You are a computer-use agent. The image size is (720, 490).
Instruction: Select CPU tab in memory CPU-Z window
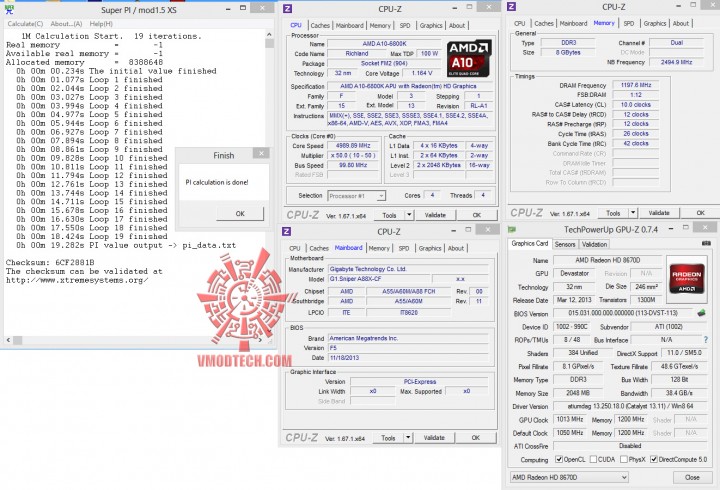tap(519, 23)
